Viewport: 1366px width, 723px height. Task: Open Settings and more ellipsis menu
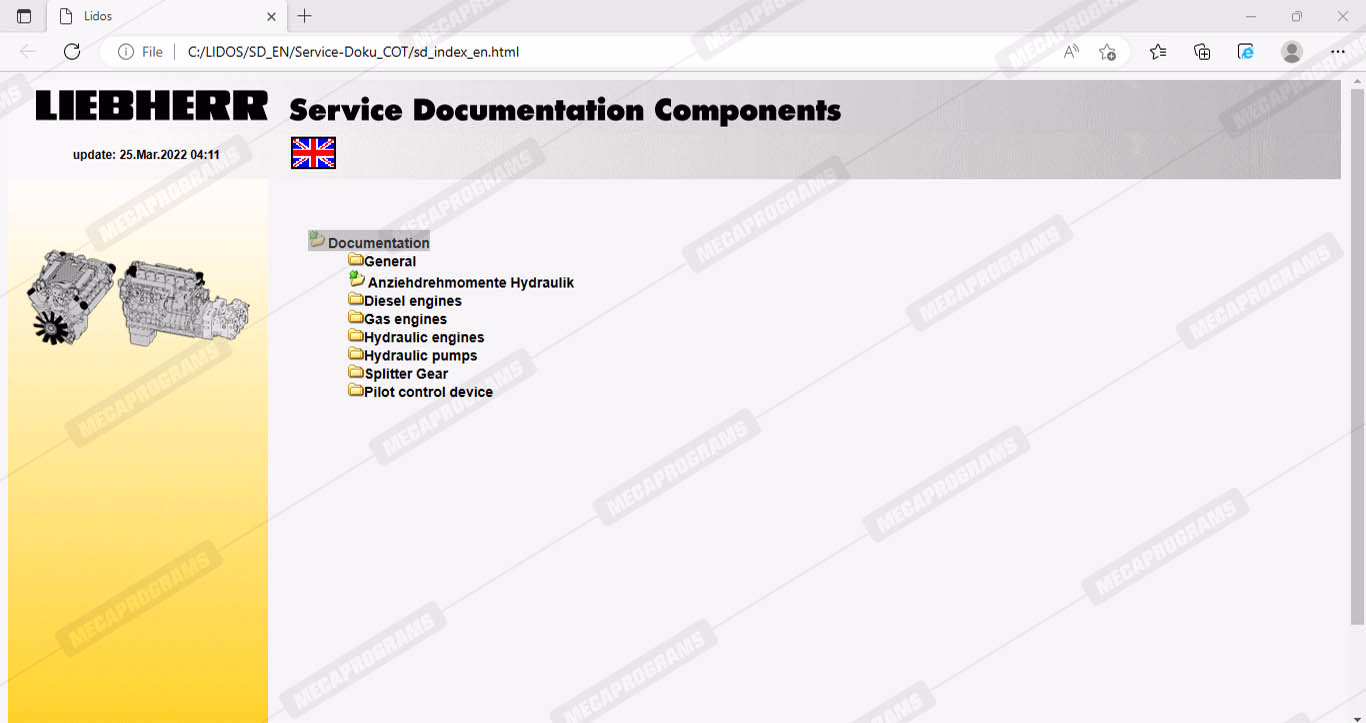[x=1338, y=52]
